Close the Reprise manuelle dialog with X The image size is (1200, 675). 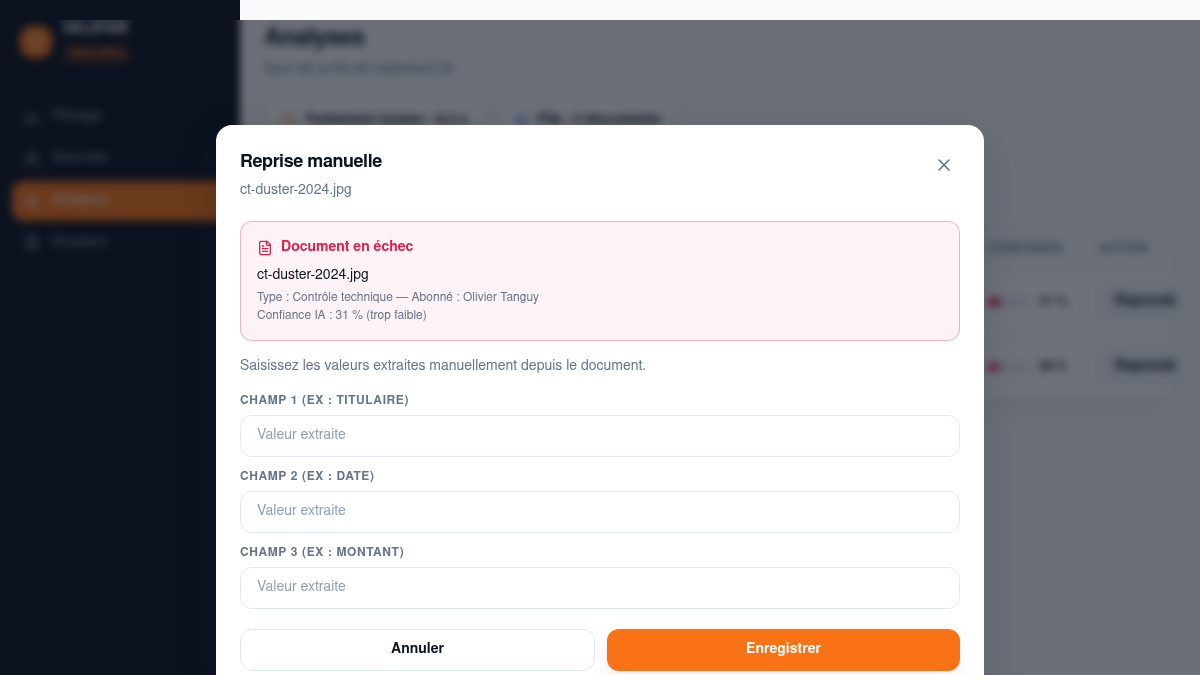pos(943,165)
